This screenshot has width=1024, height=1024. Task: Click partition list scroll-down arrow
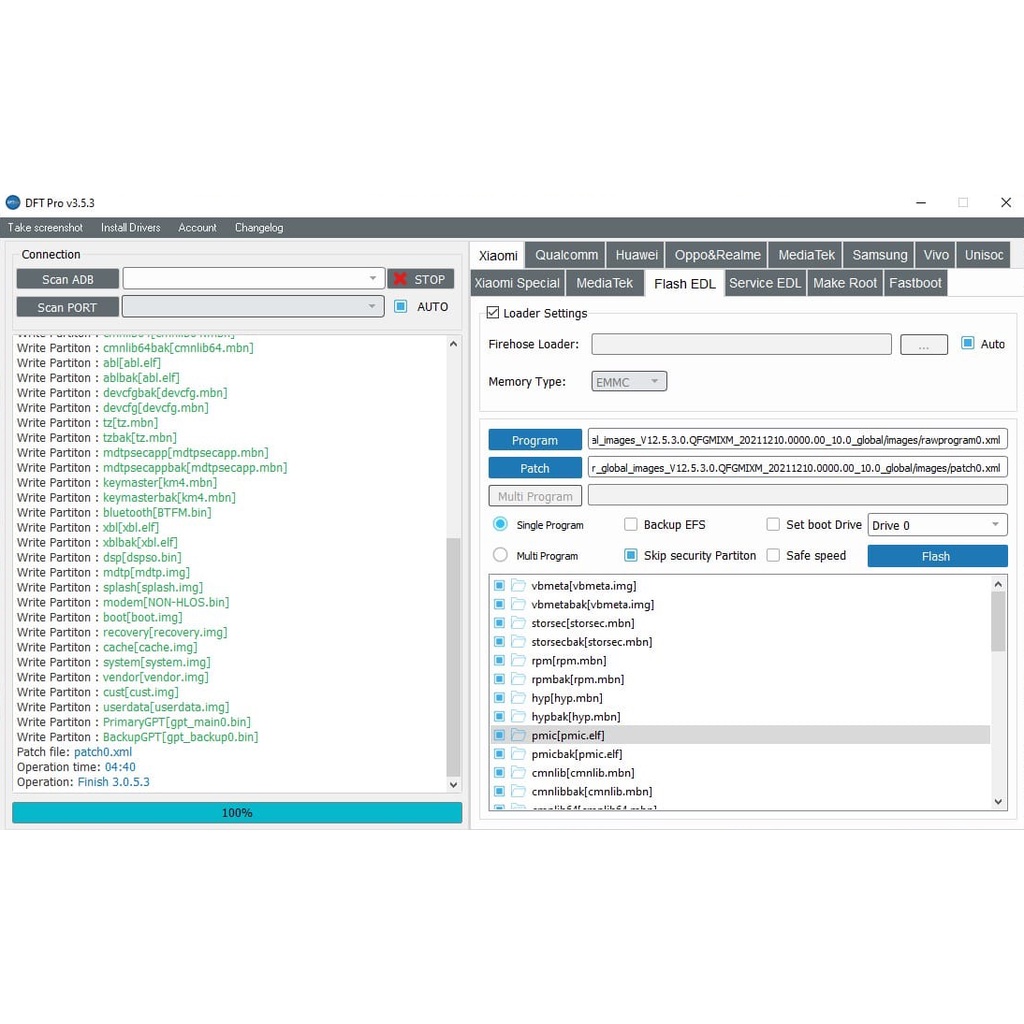pyautogui.click(x=998, y=801)
